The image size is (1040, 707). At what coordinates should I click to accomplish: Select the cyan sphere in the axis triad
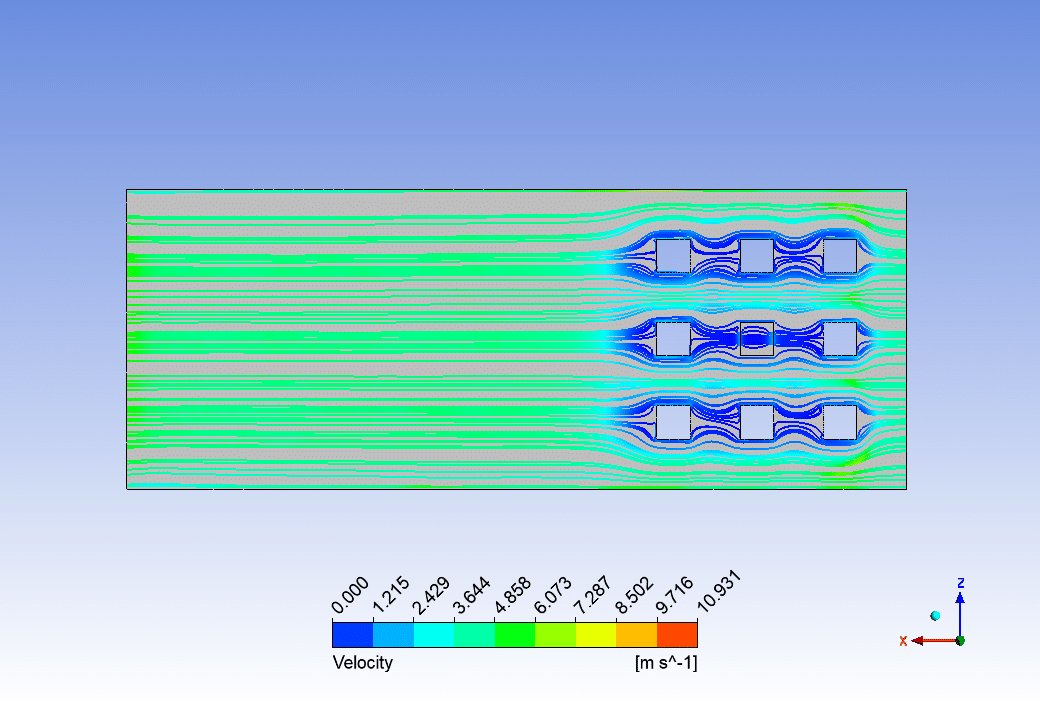pos(935,616)
